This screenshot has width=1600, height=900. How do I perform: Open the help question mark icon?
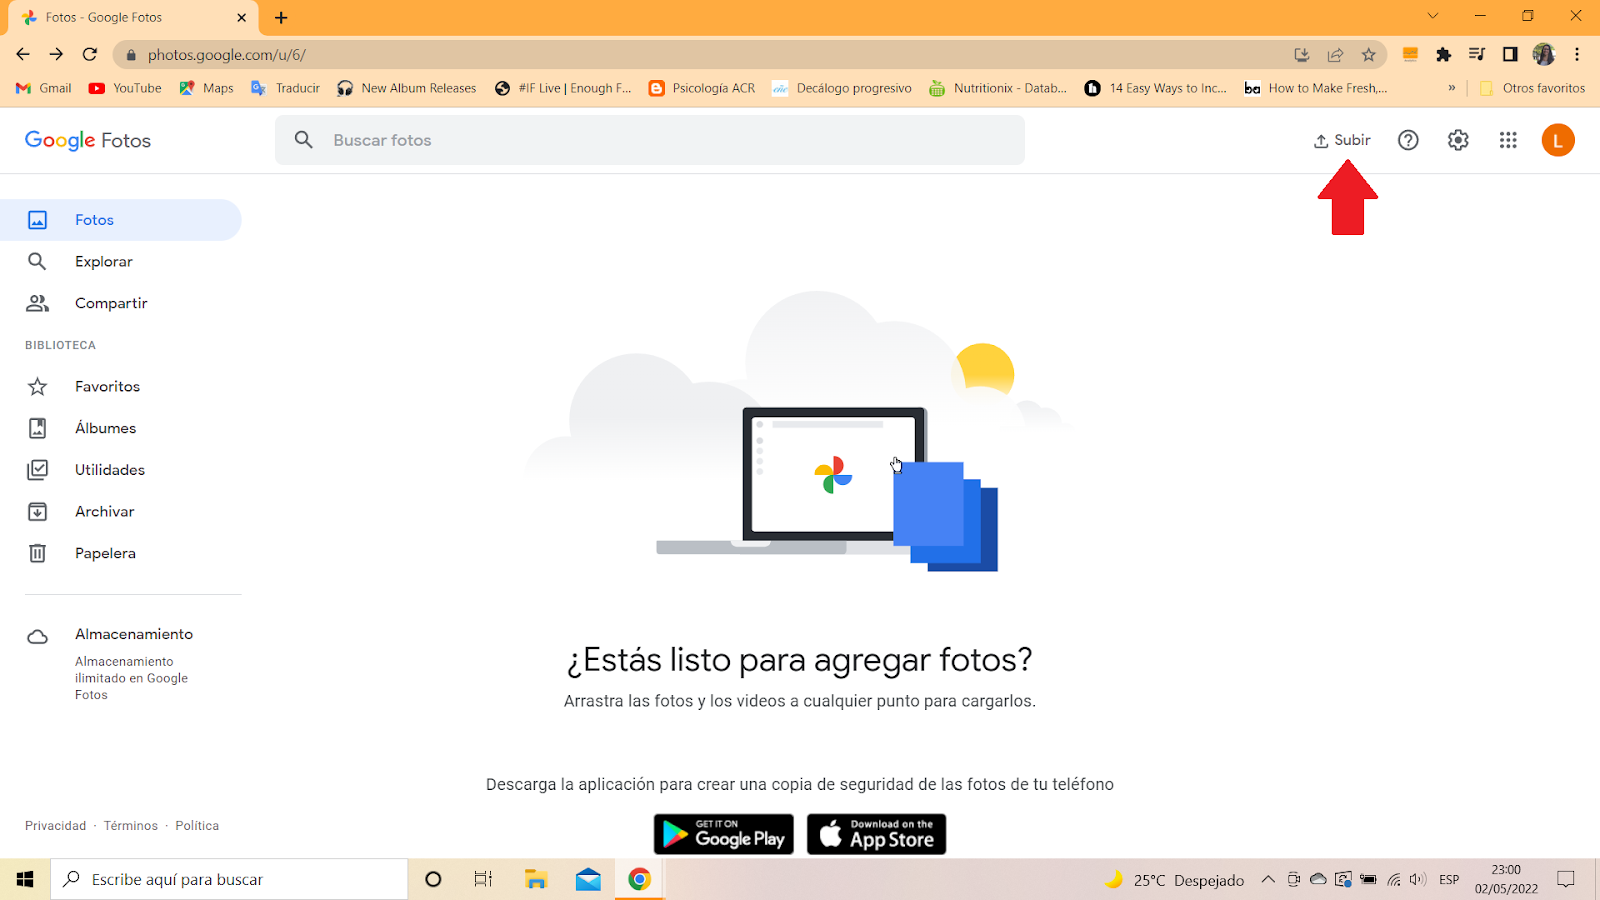[1408, 140]
